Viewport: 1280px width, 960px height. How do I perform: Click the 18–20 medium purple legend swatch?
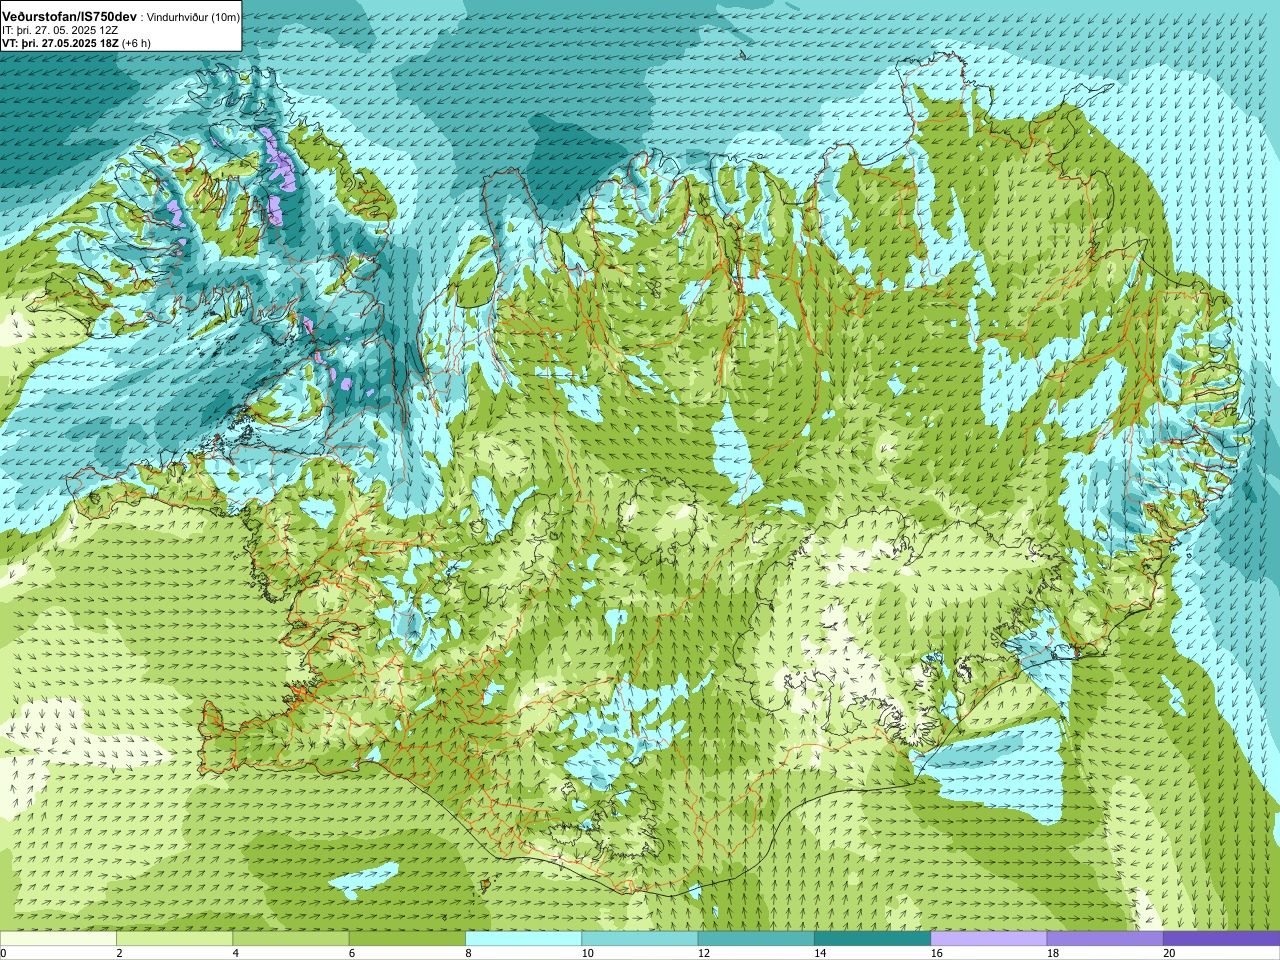1105,938
